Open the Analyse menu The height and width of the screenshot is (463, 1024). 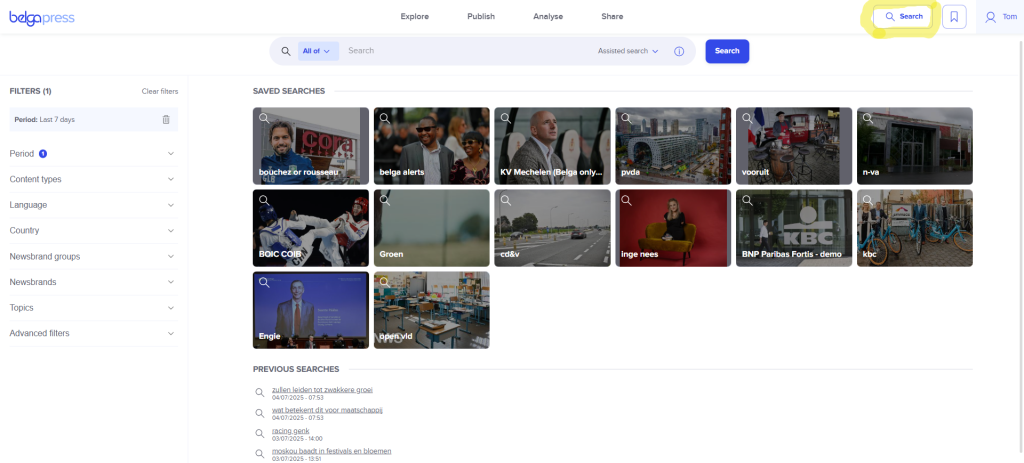tap(548, 16)
